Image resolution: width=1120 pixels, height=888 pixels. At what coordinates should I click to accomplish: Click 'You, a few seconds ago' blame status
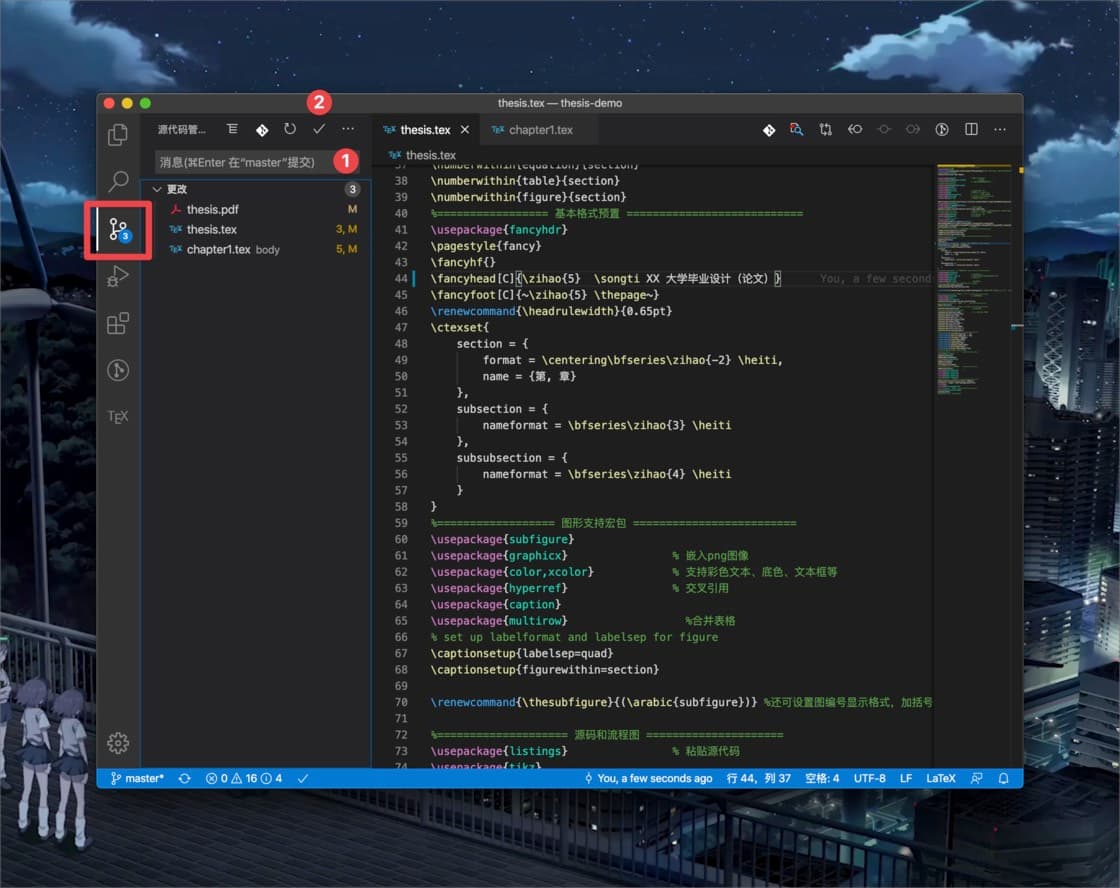pos(648,779)
